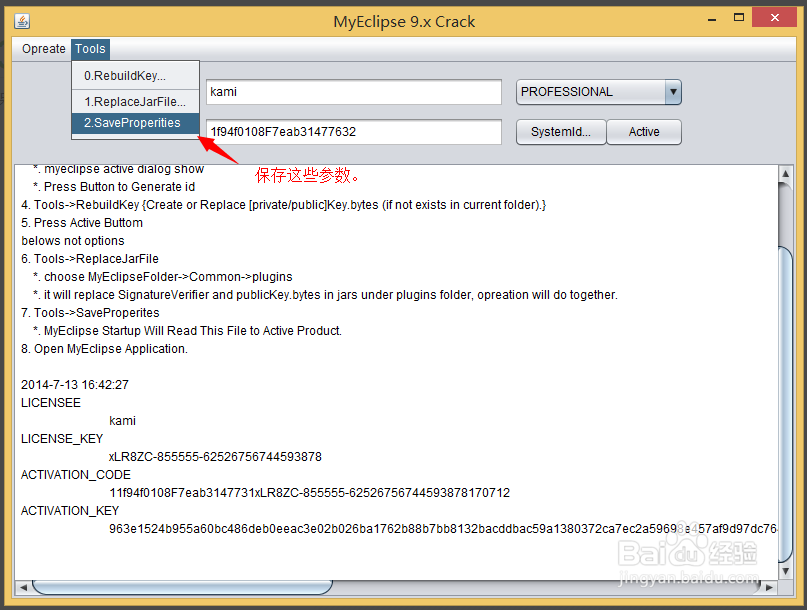The width and height of the screenshot is (807, 610).
Task: Click the Active button
Action: (644, 132)
